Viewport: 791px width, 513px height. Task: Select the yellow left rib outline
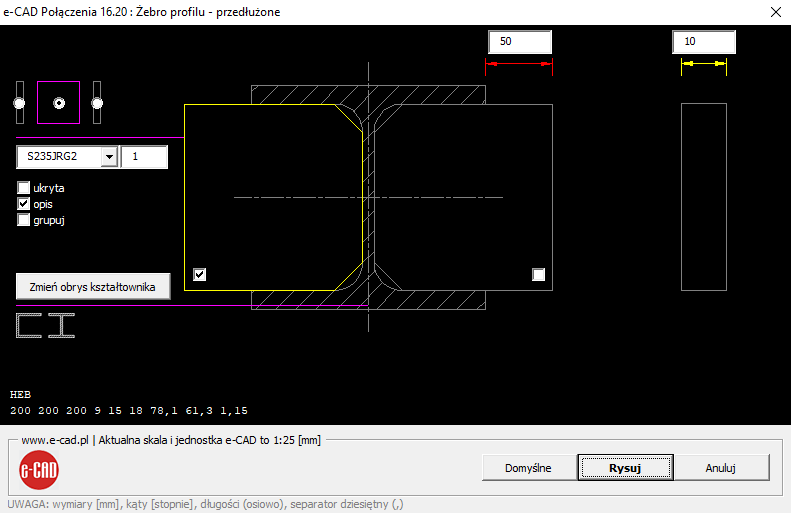coord(273,197)
